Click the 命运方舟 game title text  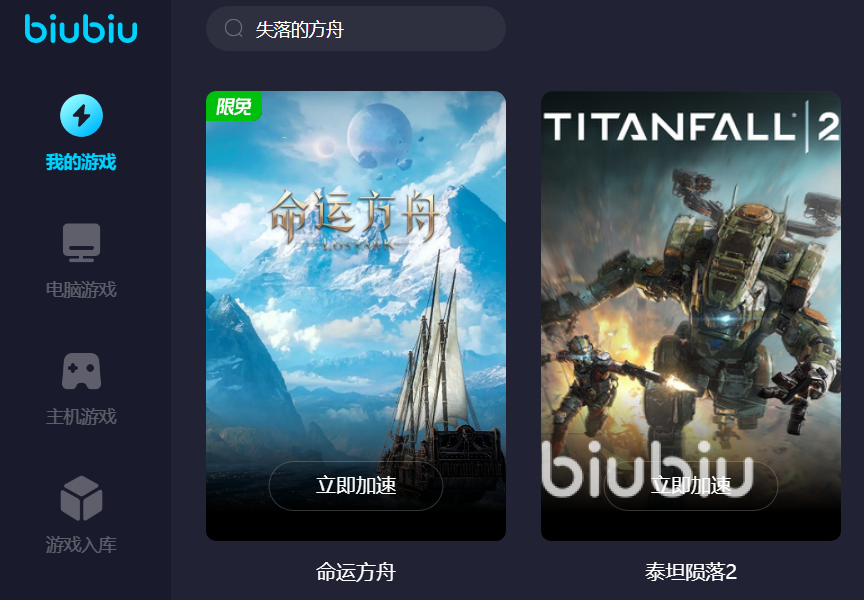[356, 572]
